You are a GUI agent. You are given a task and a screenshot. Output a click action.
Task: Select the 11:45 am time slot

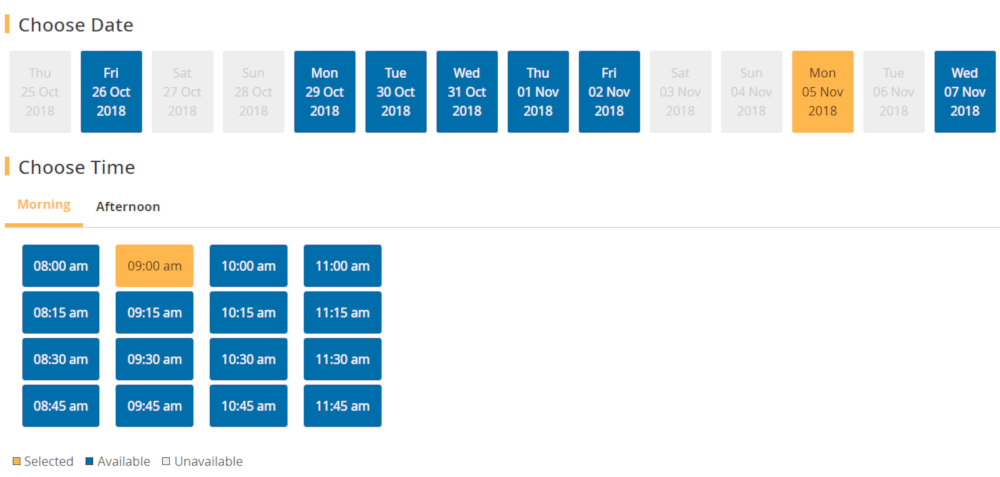(342, 406)
